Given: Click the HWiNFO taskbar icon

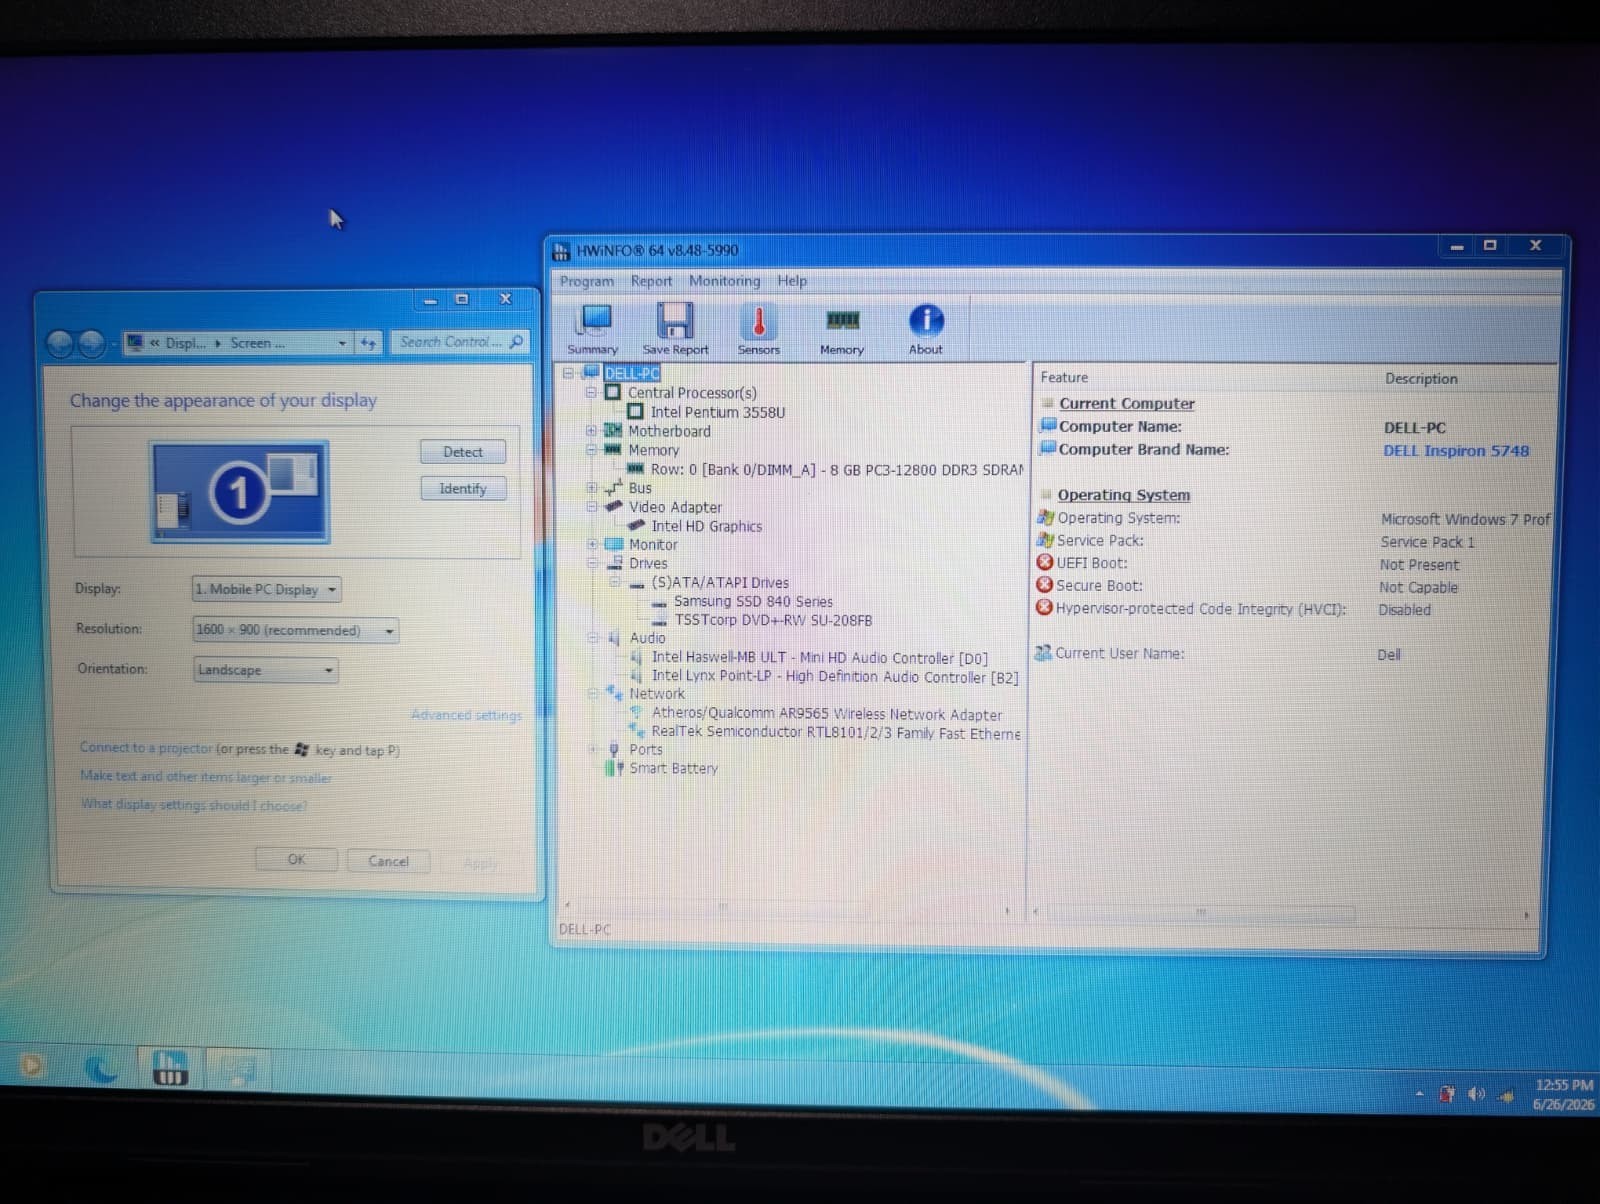Looking at the screenshot, I should coord(170,1068).
